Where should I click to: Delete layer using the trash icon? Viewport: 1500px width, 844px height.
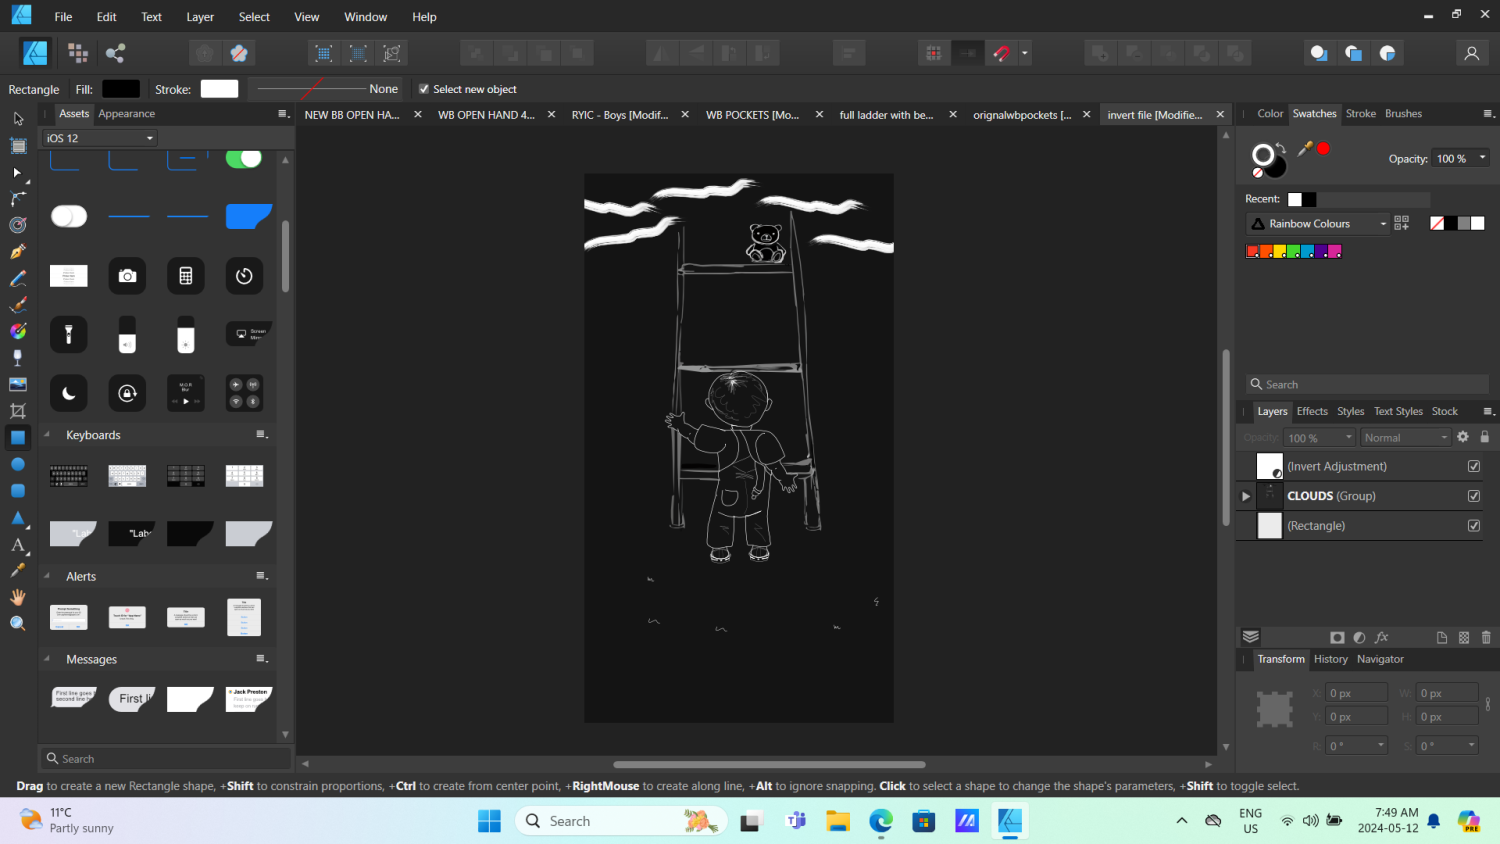coord(1486,637)
